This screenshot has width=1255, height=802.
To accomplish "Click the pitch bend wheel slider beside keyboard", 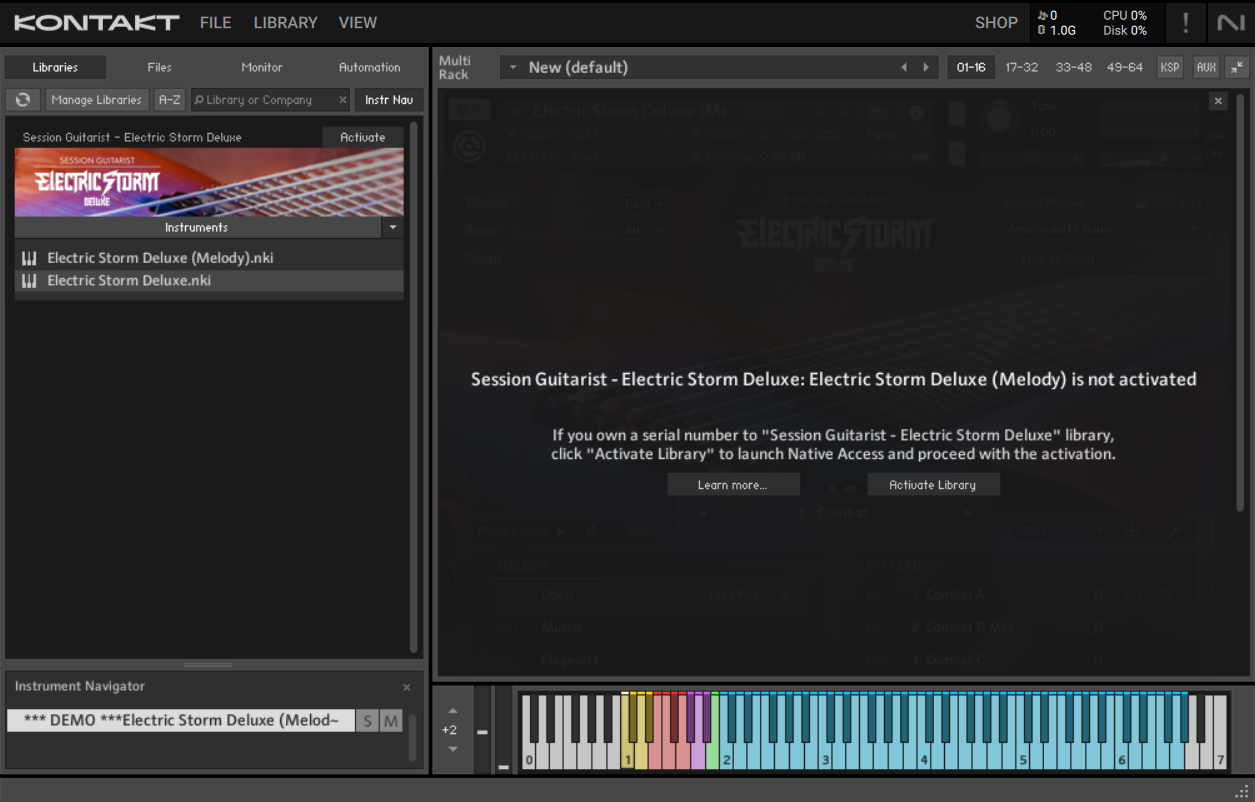I will [483, 732].
